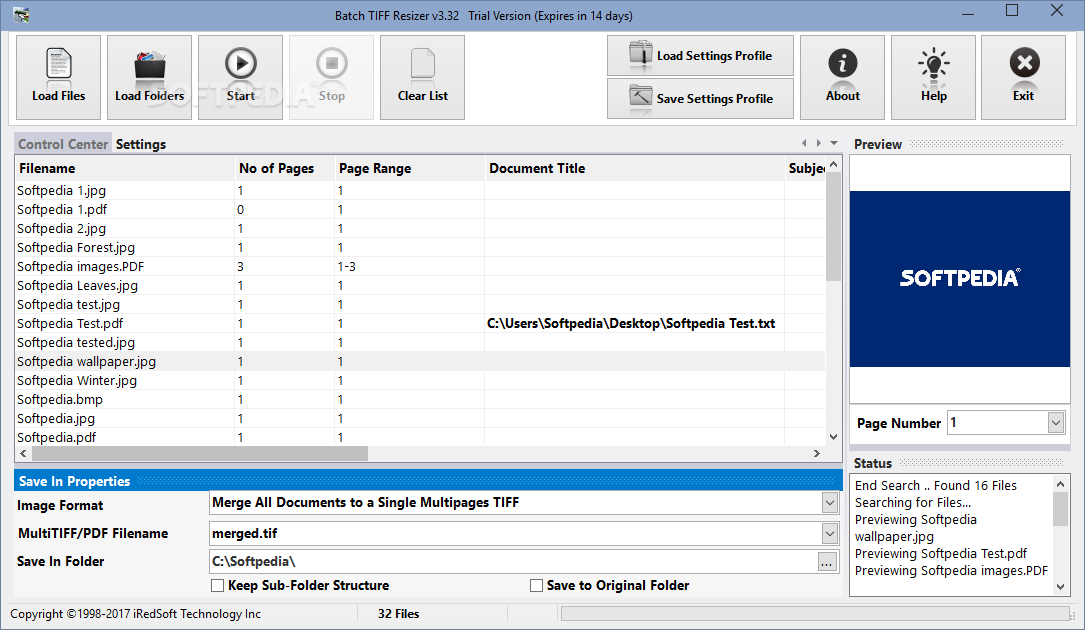Click file list horizontal scroll right arrow
Viewport: 1085px width, 630px height.
pos(817,453)
